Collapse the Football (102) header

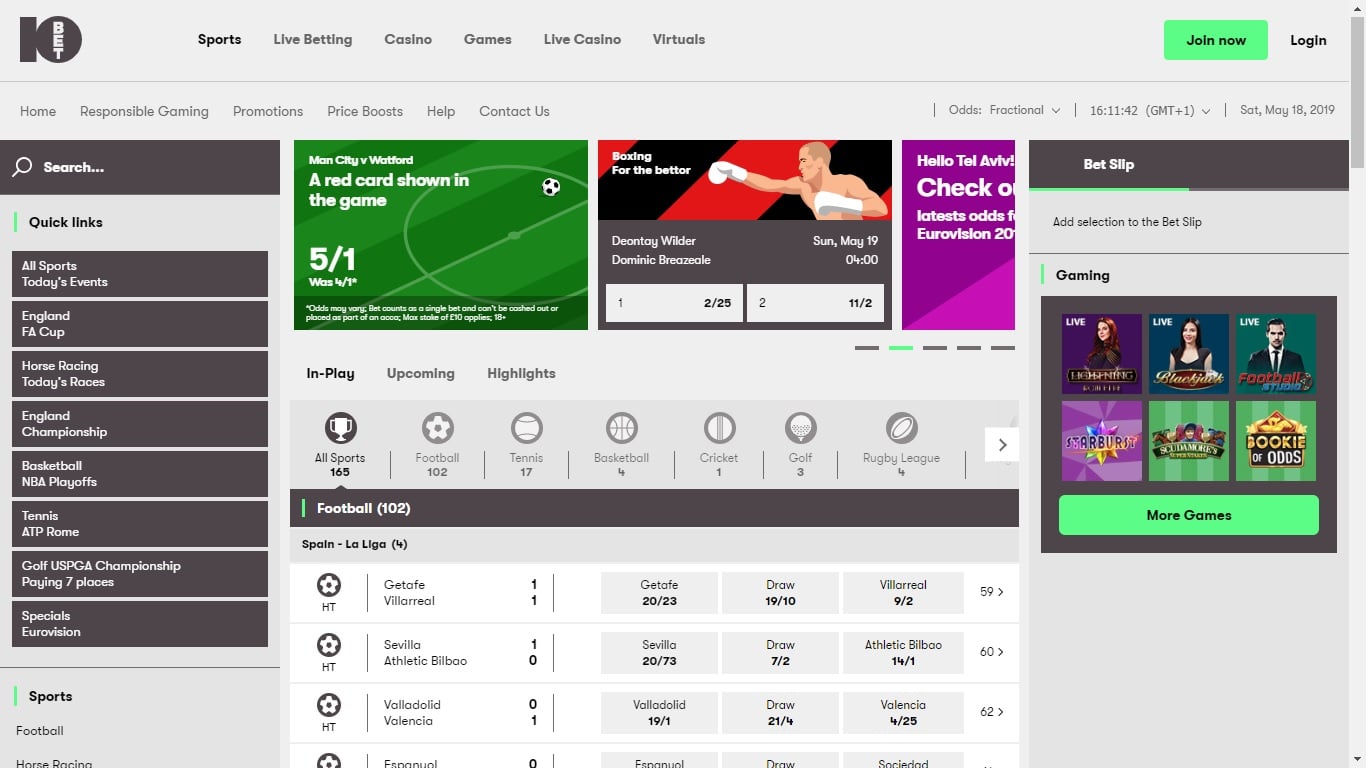click(654, 508)
